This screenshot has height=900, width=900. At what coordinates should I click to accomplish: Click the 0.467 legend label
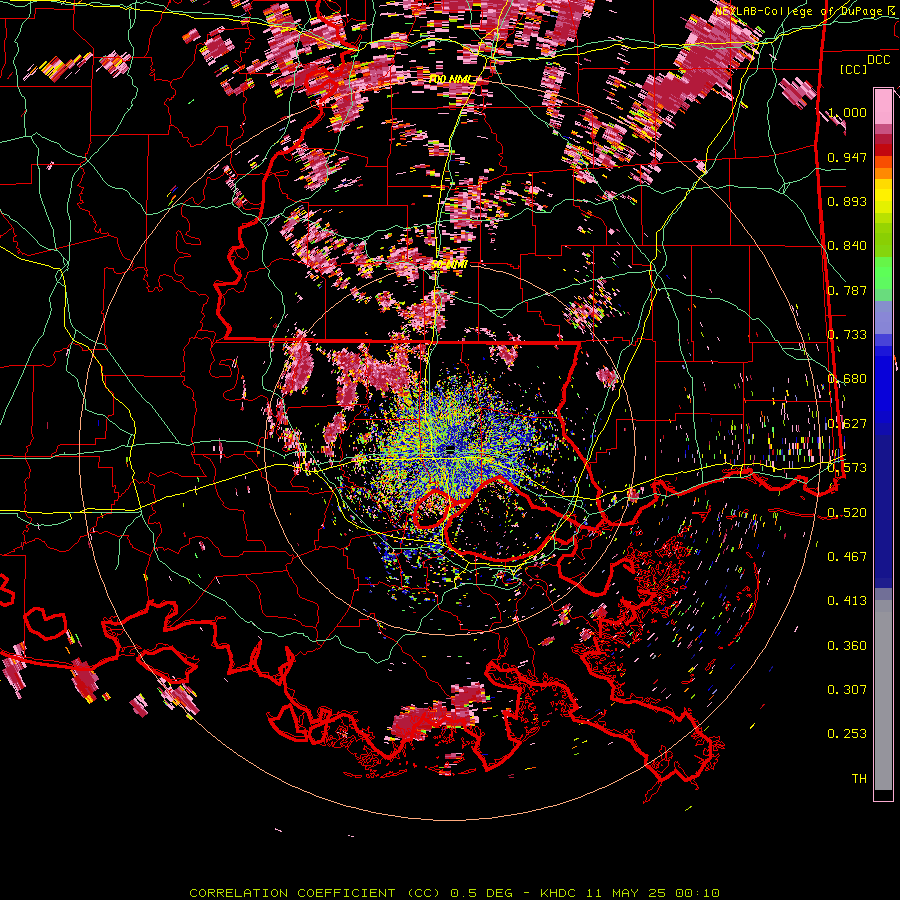point(847,557)
